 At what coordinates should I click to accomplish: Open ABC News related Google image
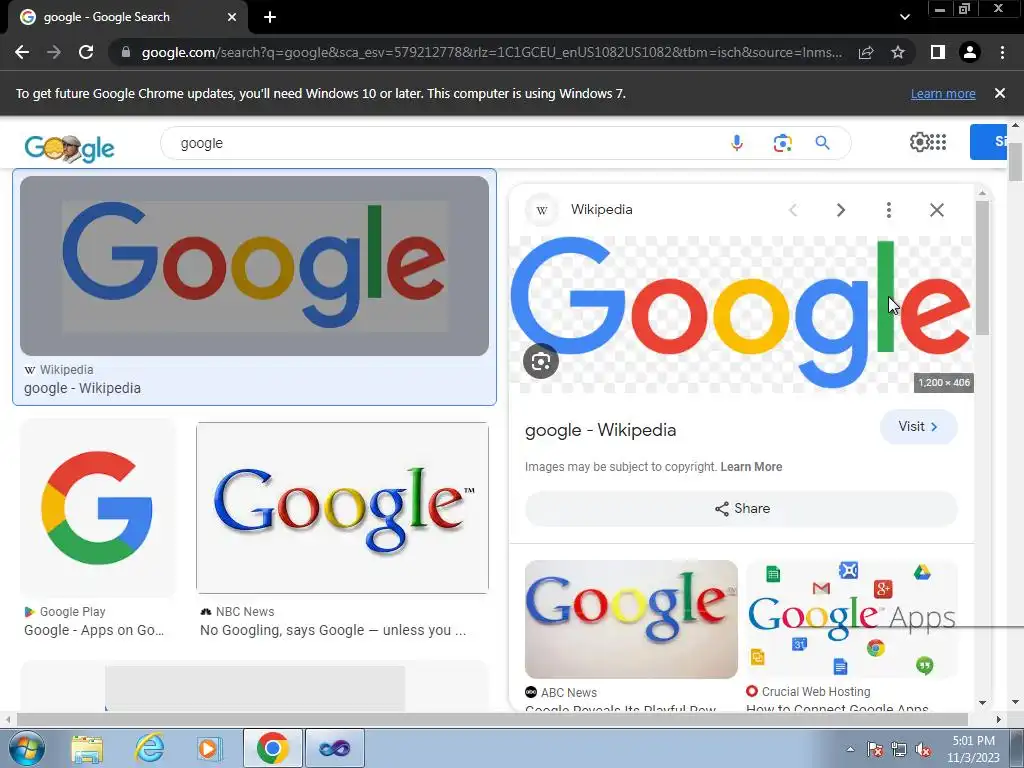(631, 619)
